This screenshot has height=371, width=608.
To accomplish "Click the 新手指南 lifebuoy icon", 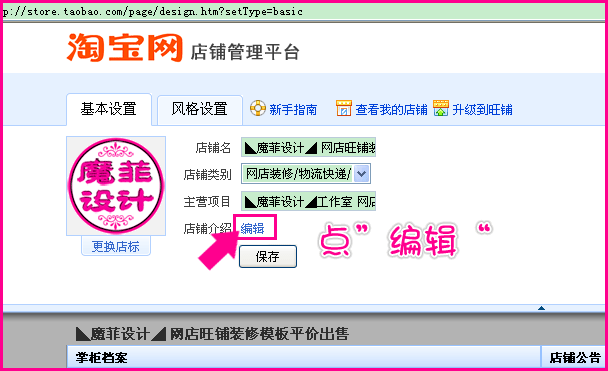I will click(x=258, y=108).
